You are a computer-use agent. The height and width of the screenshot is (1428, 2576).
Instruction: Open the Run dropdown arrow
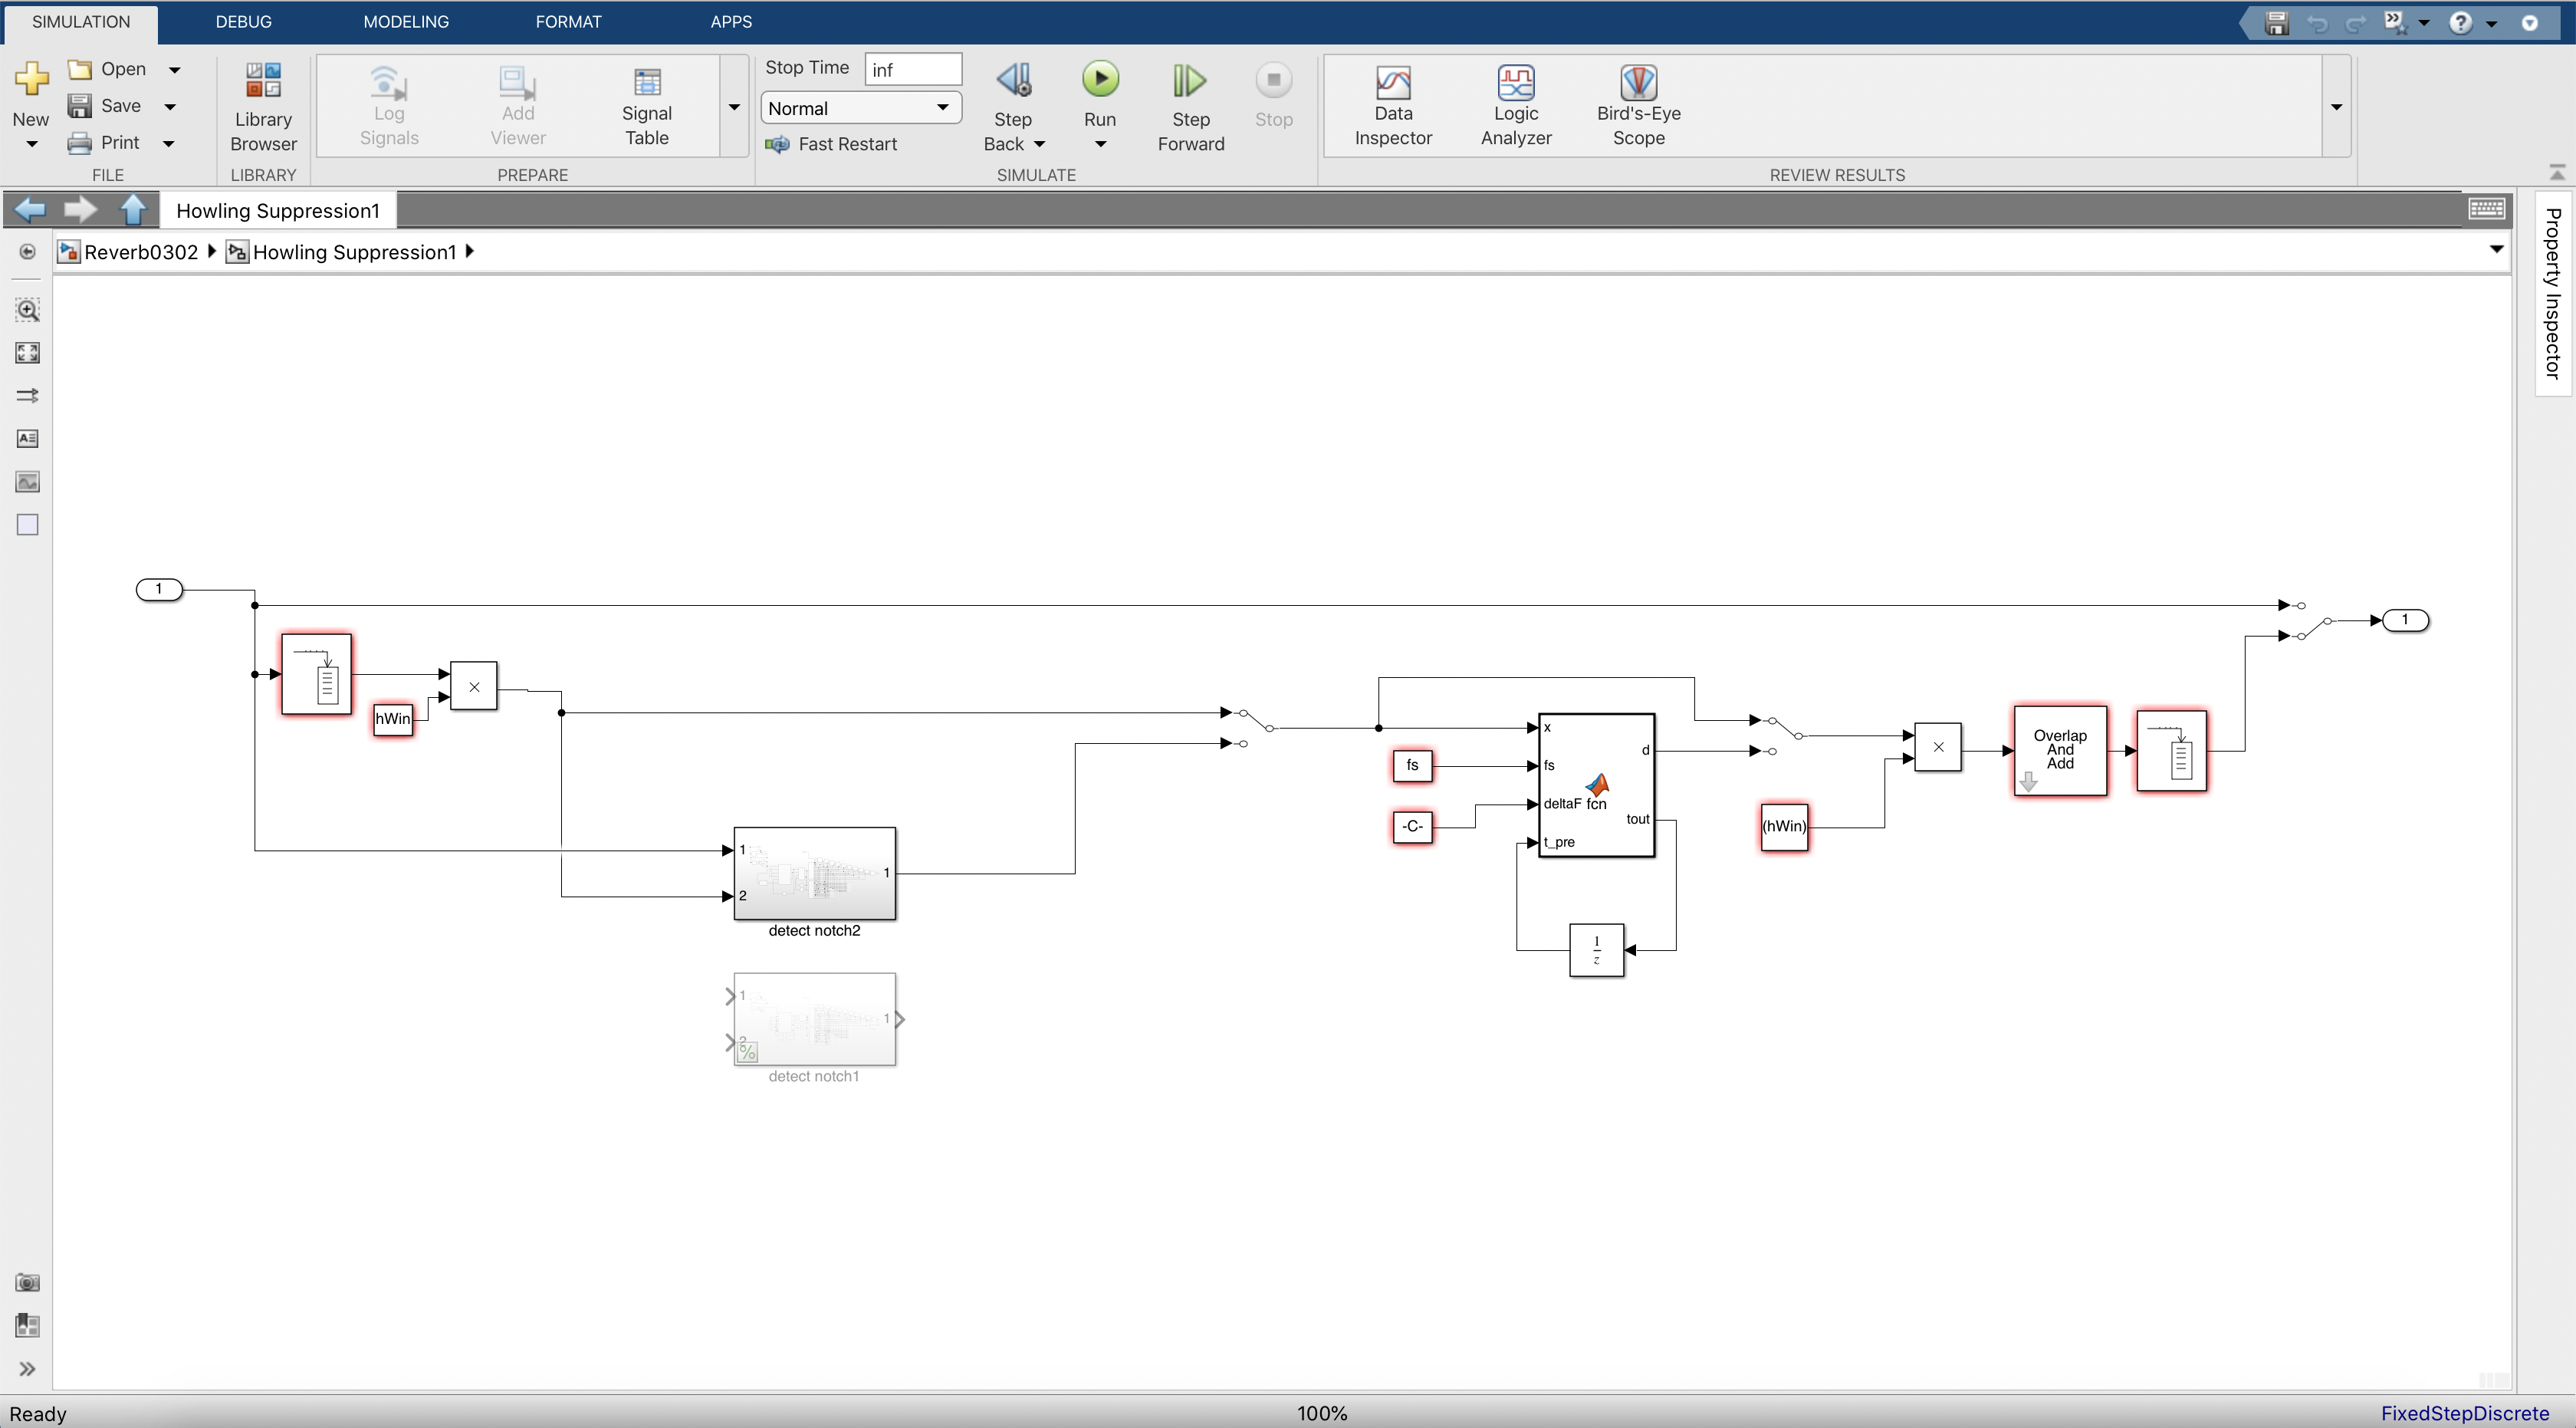tap(1100, 144)
